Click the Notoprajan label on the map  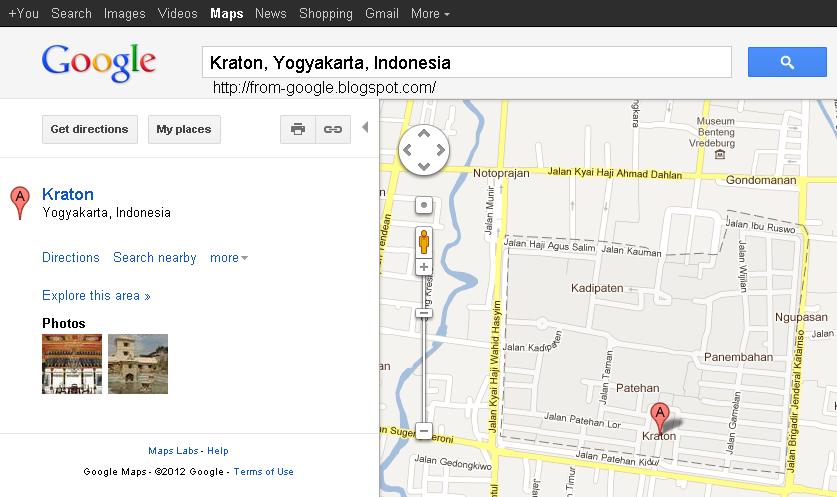point(501,173)
